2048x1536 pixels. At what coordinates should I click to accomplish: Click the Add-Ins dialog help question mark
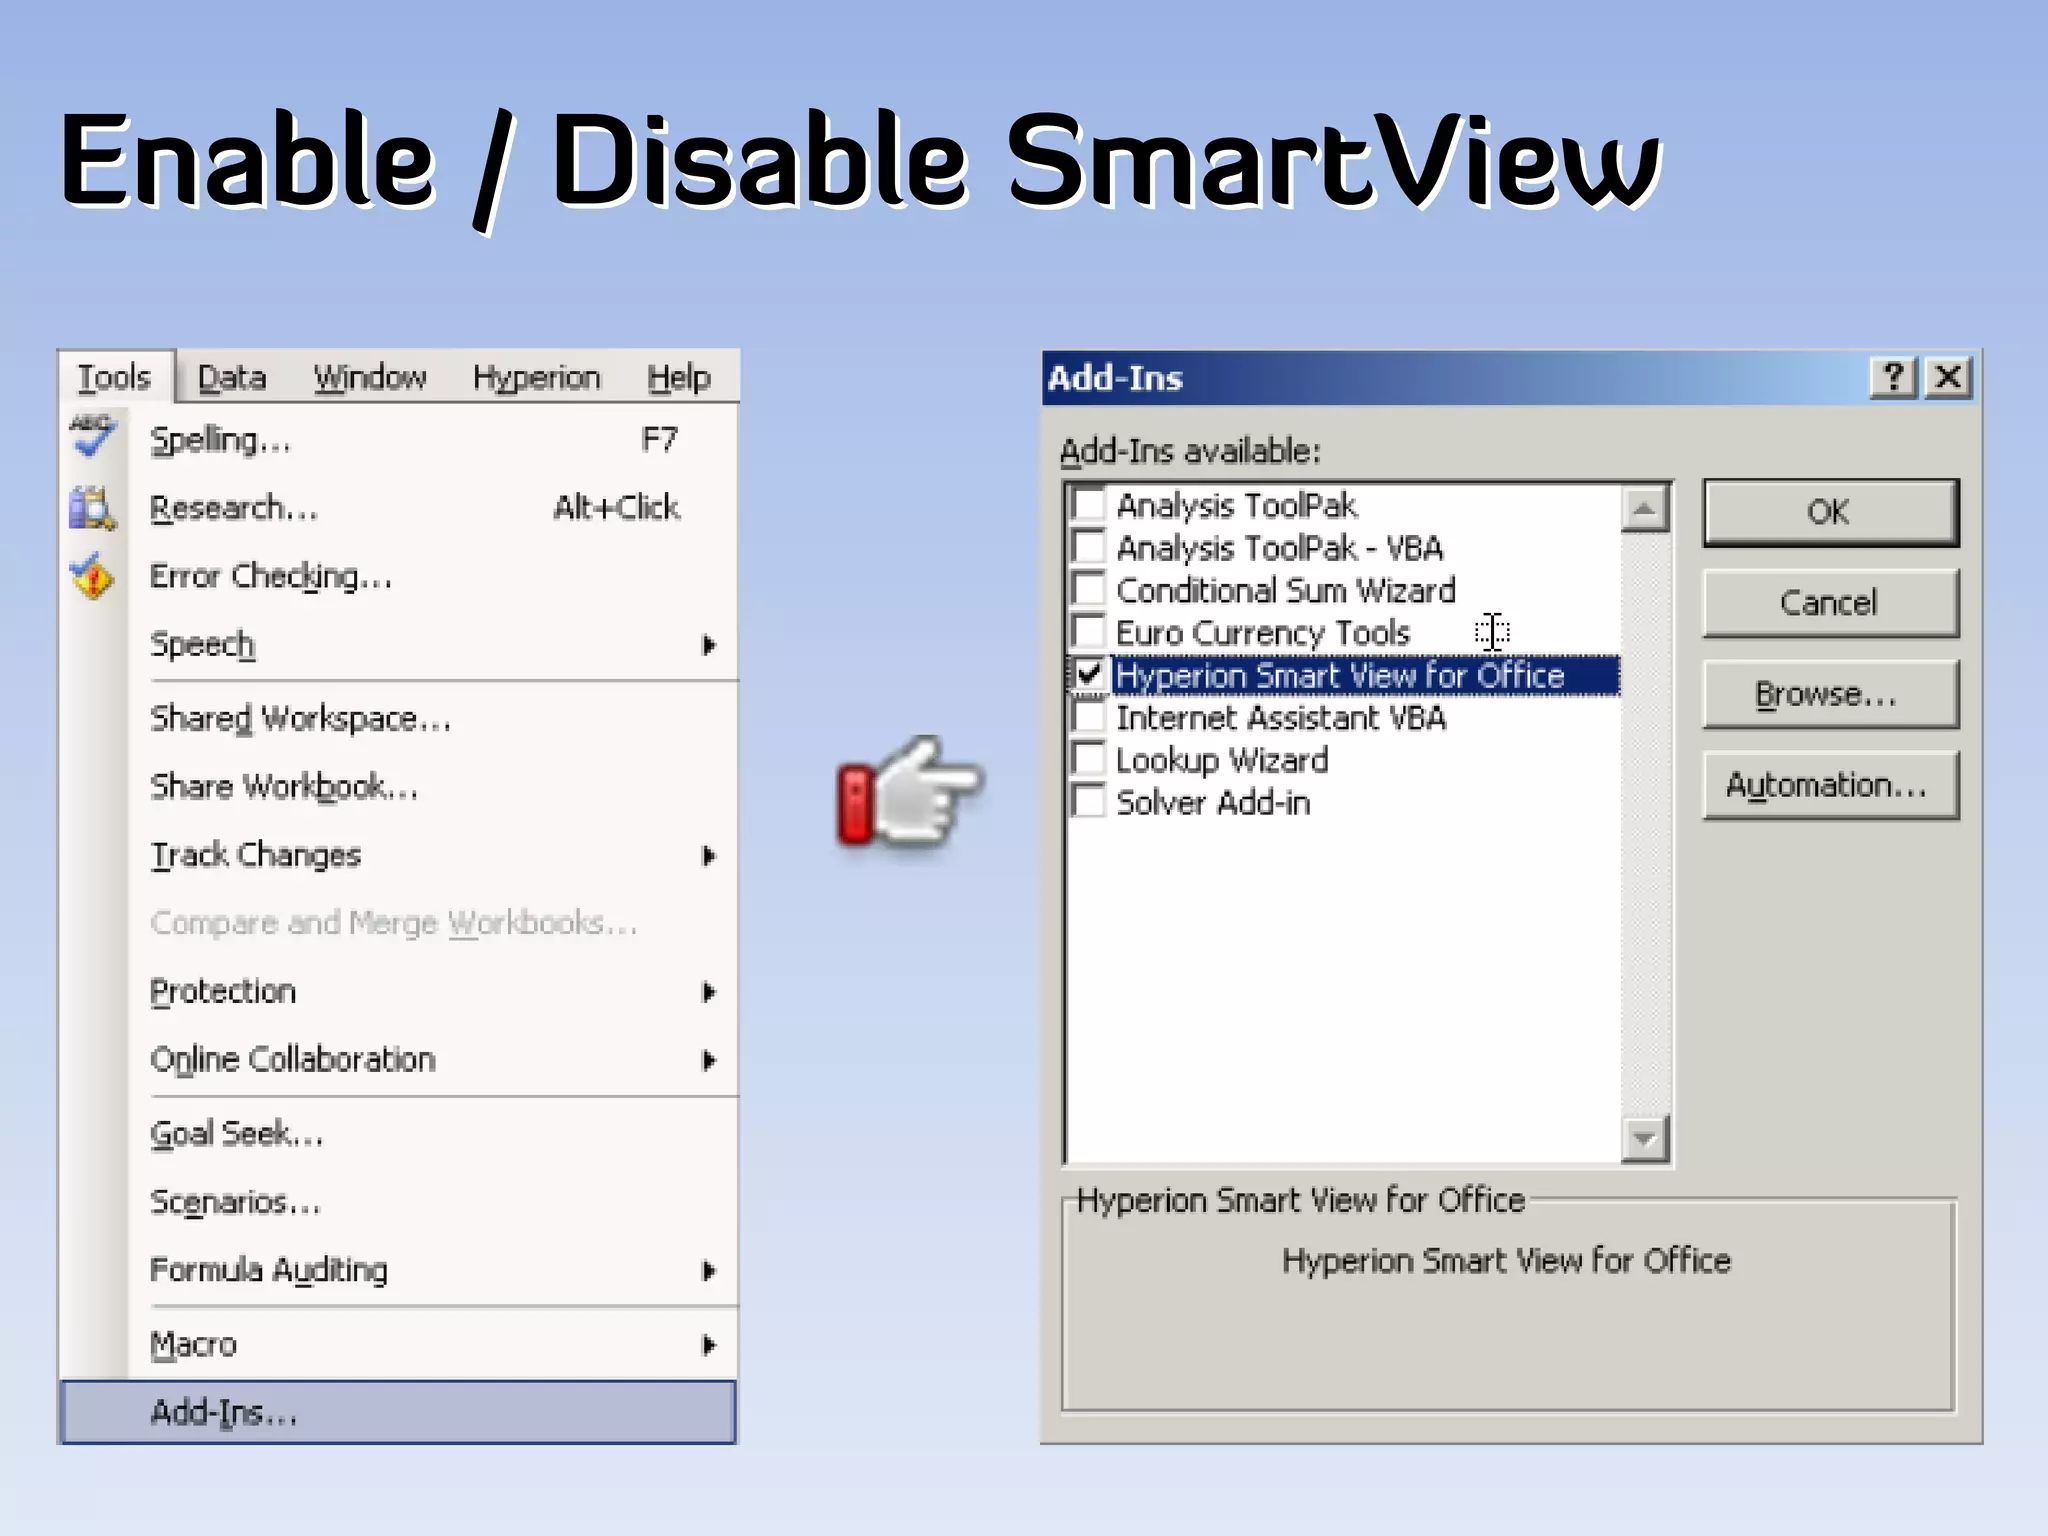(x=1893, y=378)
